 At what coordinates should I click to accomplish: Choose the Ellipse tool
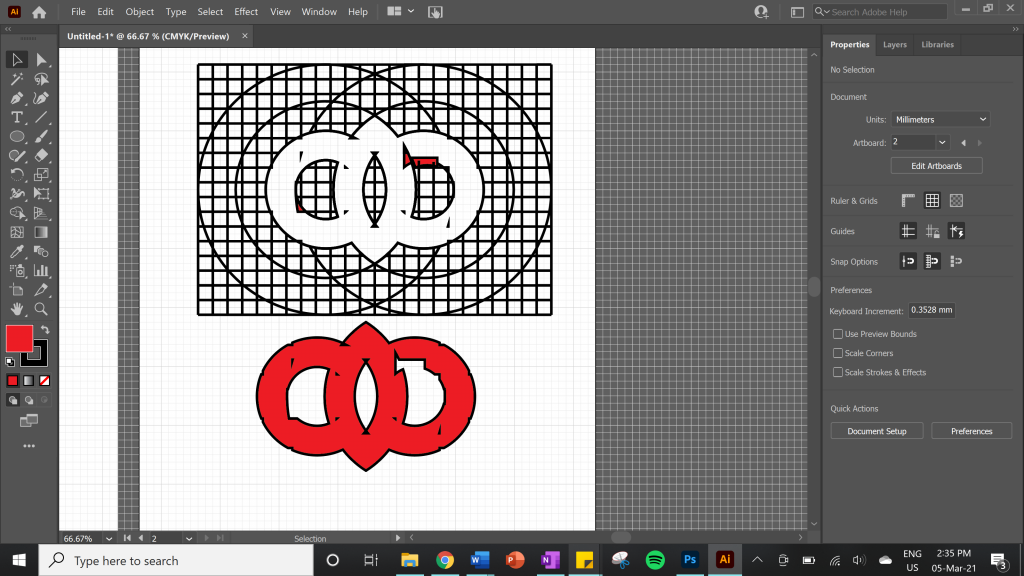point(17,136)
